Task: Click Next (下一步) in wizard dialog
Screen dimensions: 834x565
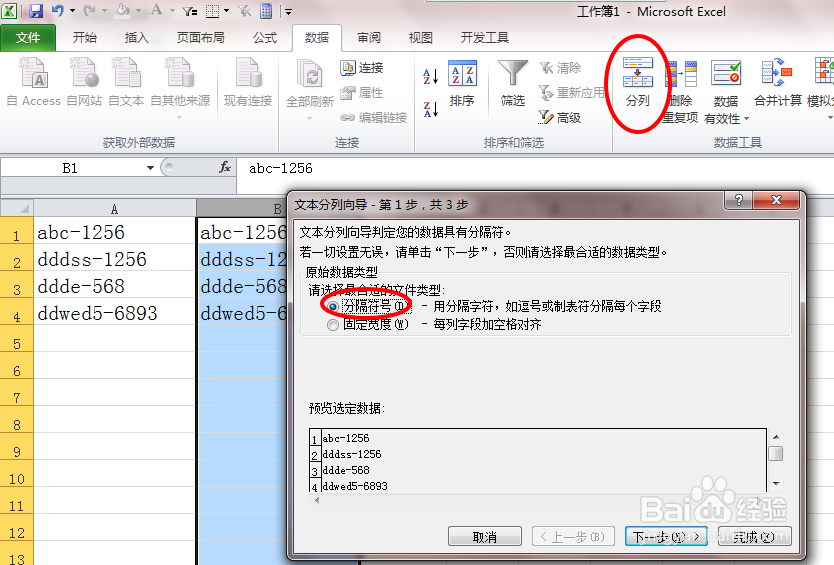Action: [x=666, y=537]
